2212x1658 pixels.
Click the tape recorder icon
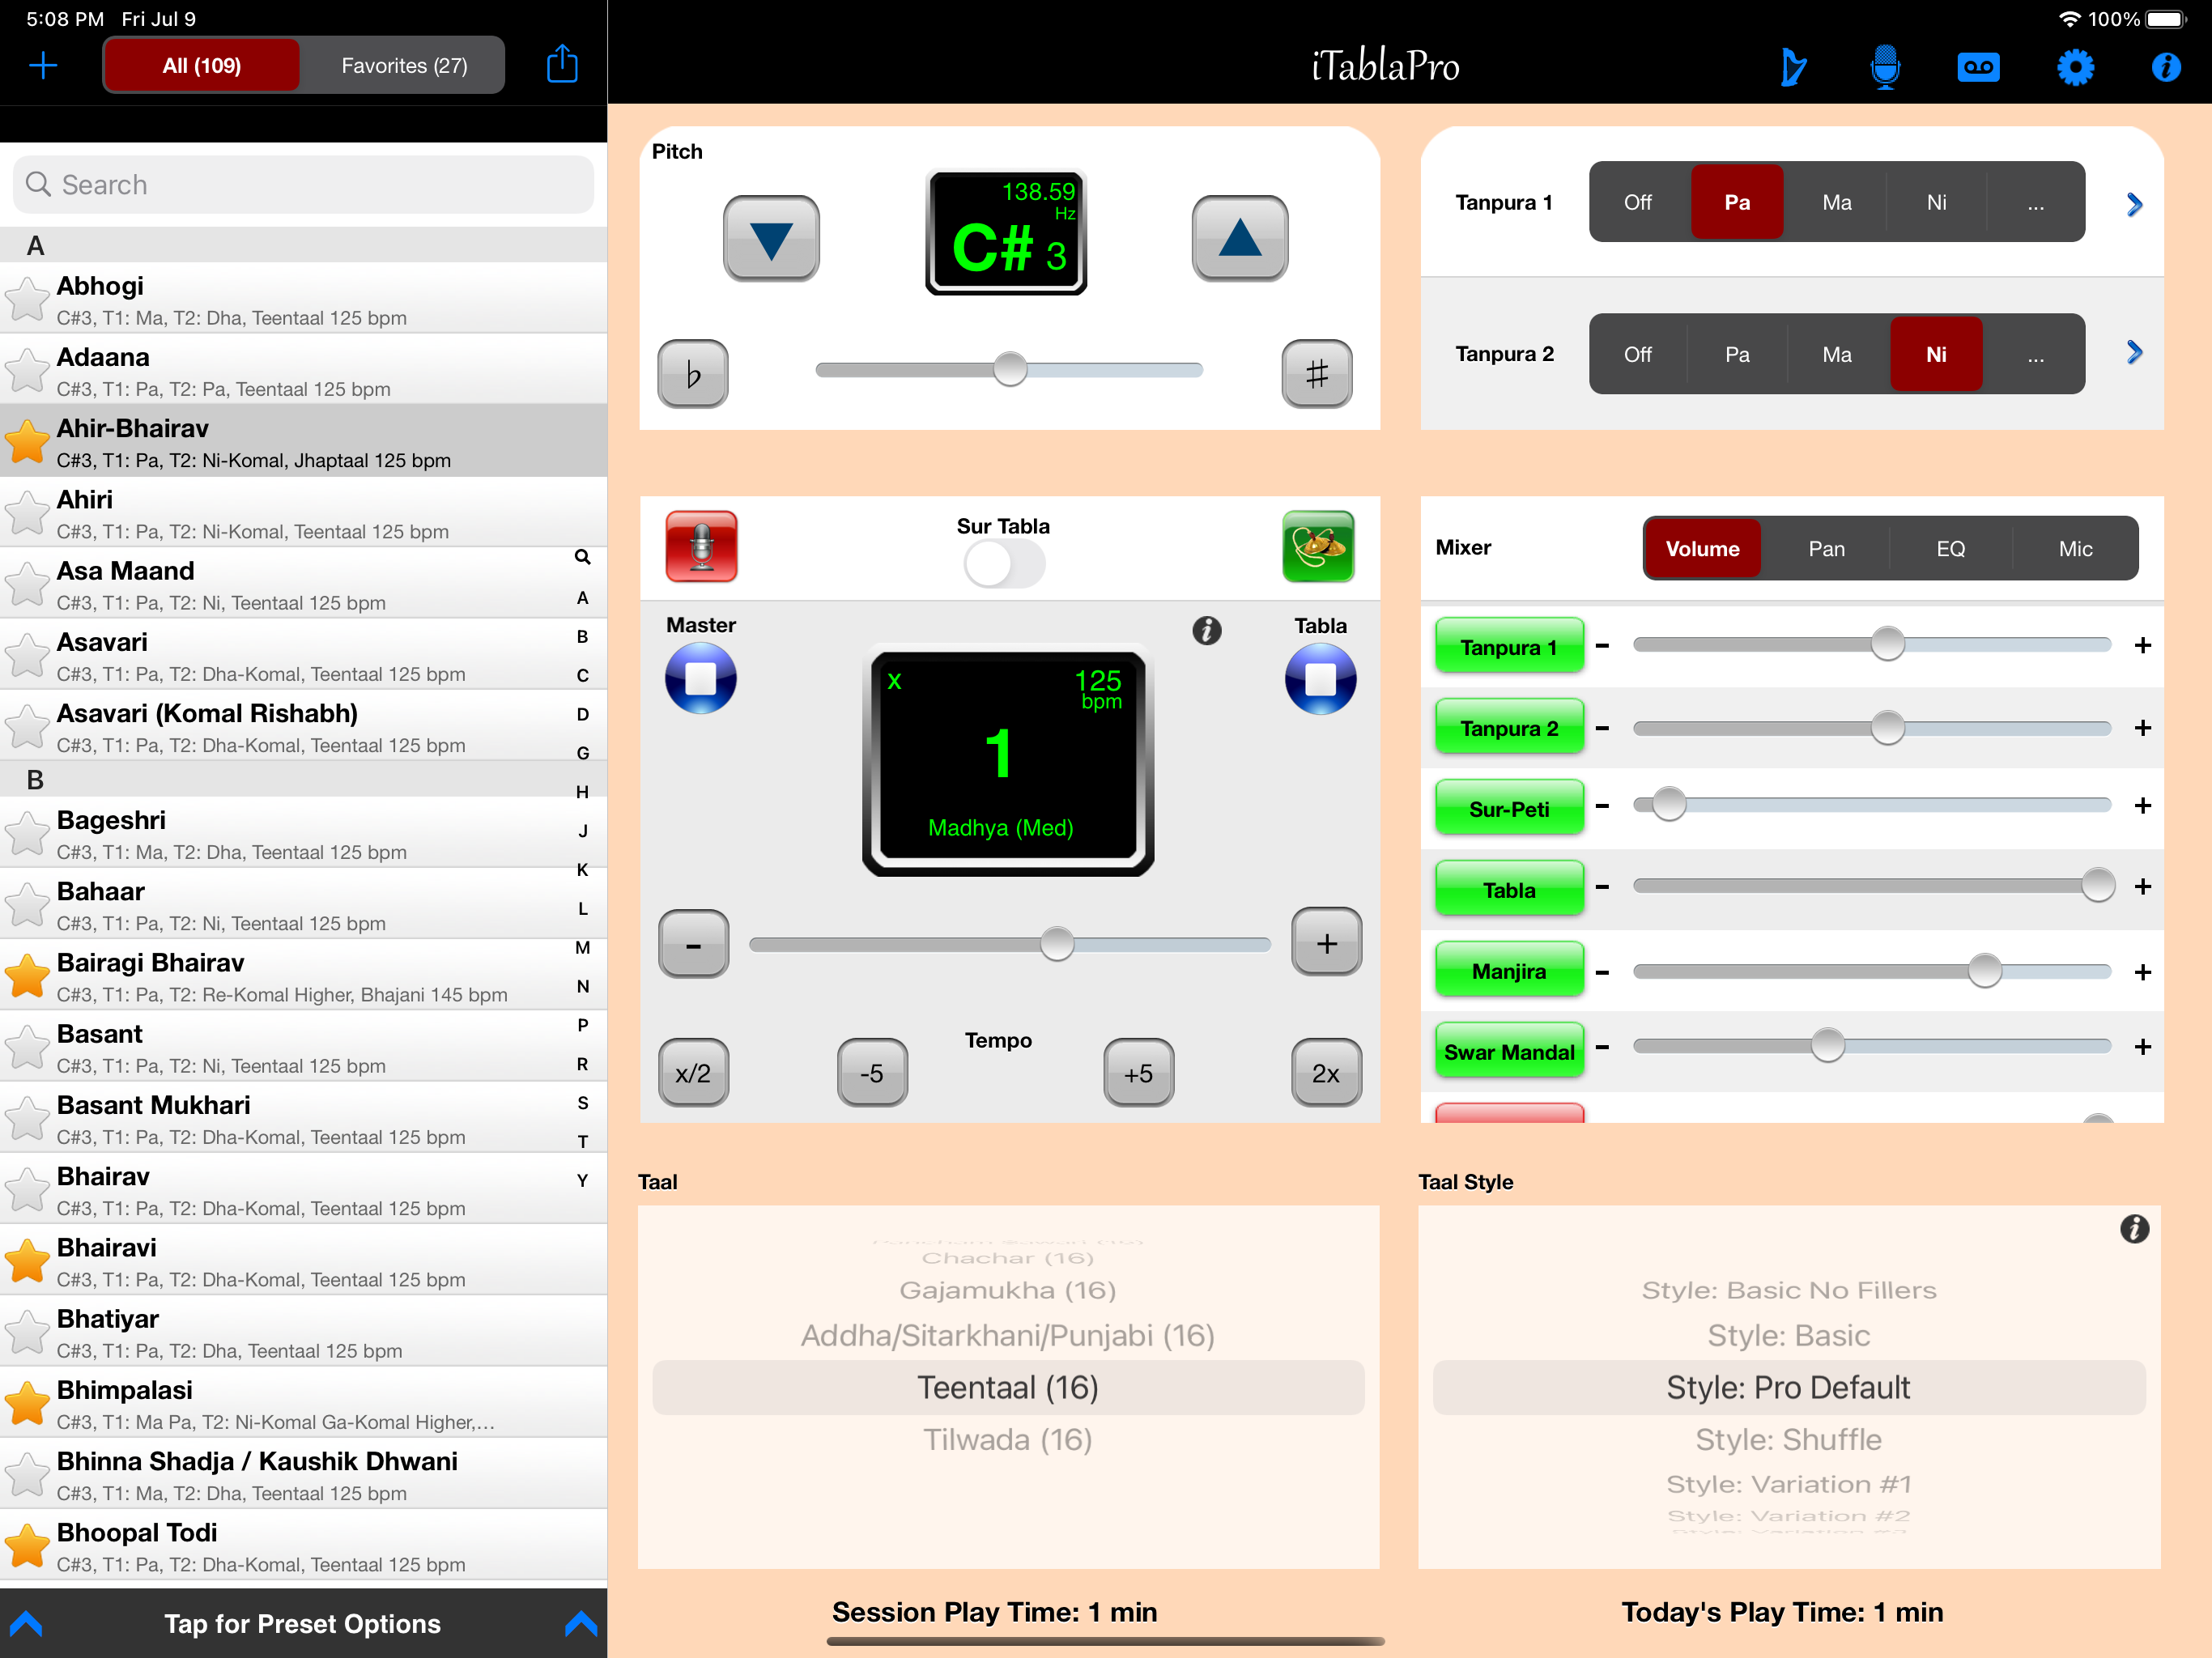pyautogui.click(x=1977, y=67)
